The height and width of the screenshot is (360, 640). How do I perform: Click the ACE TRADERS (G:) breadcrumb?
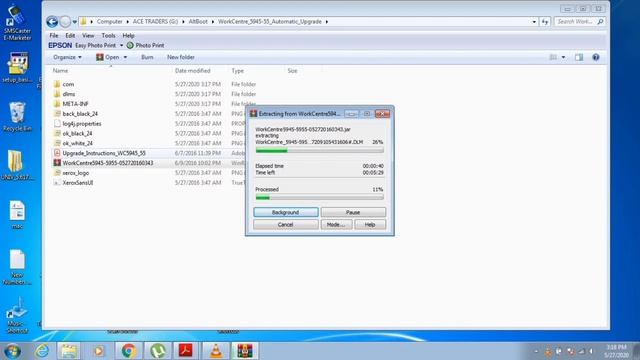[155, 22]
